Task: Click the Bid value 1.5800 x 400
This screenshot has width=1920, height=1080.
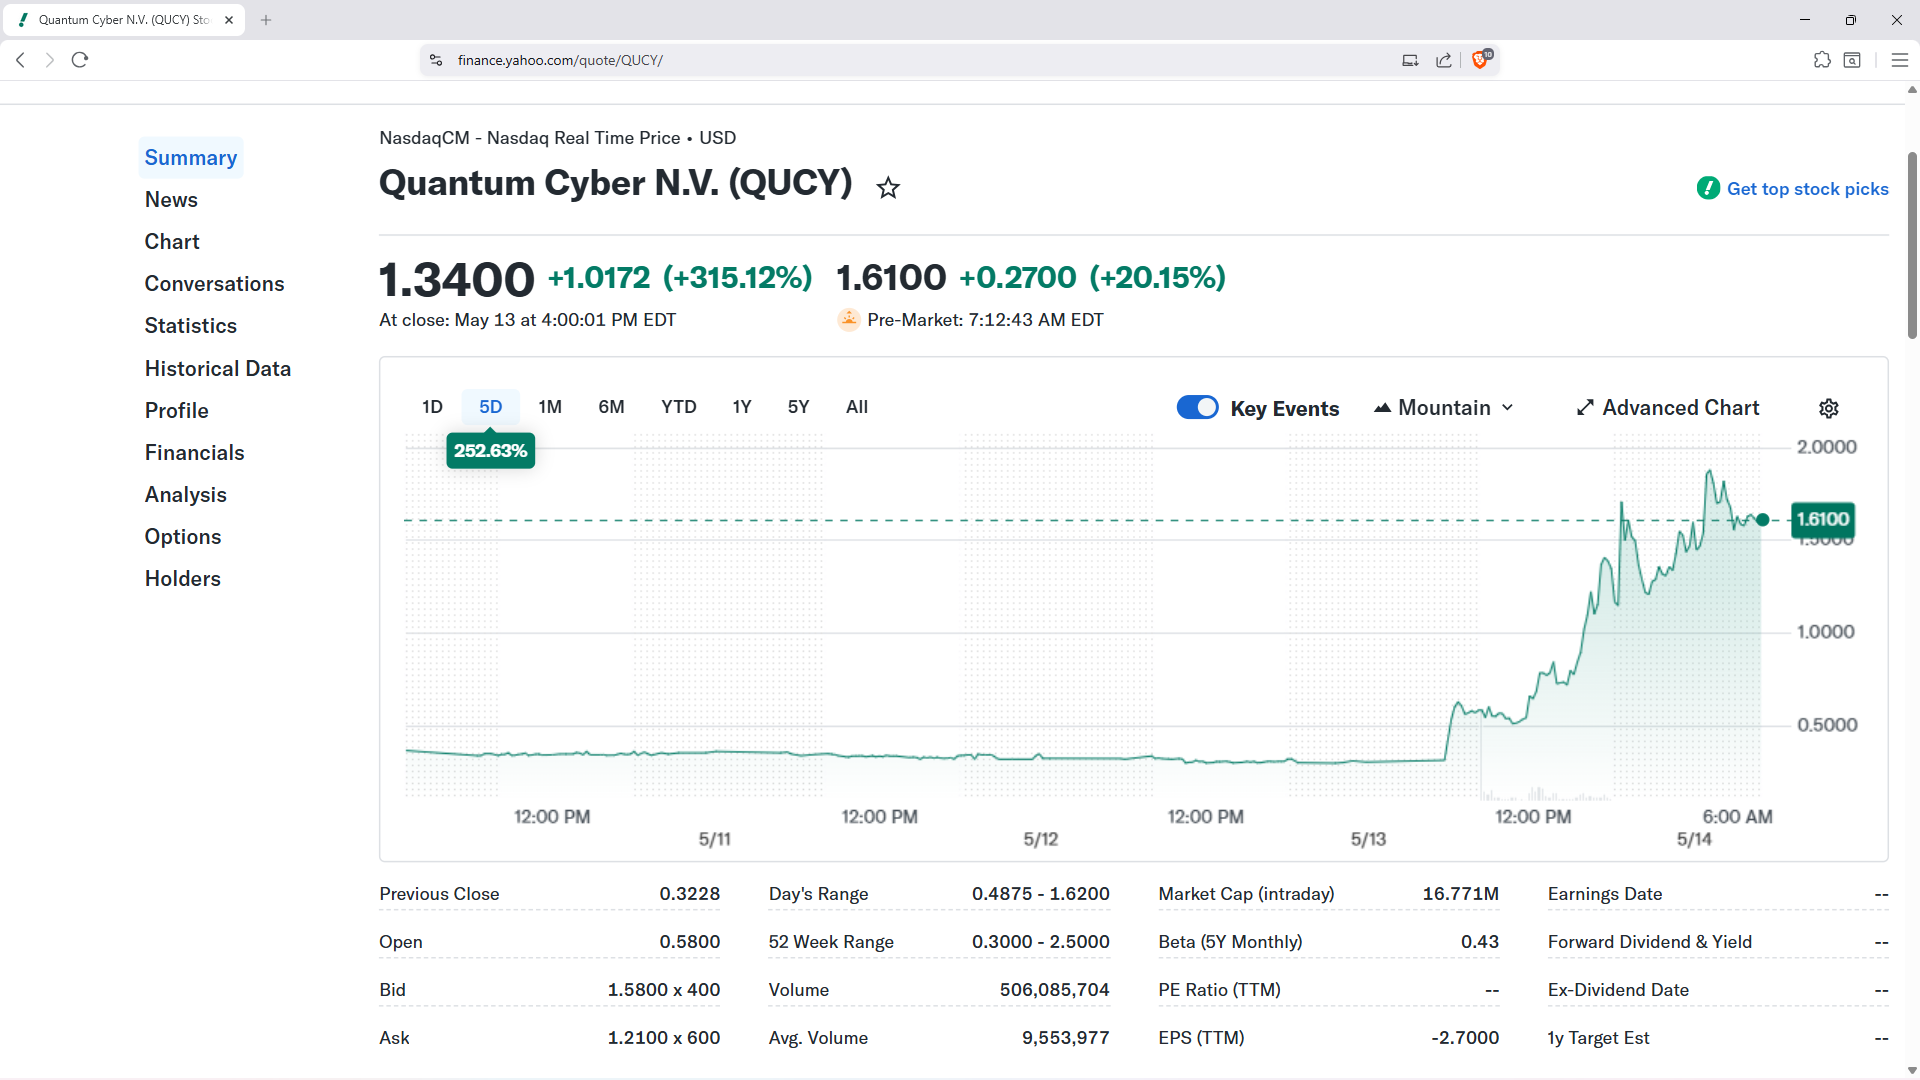Action: coord(663,990)
